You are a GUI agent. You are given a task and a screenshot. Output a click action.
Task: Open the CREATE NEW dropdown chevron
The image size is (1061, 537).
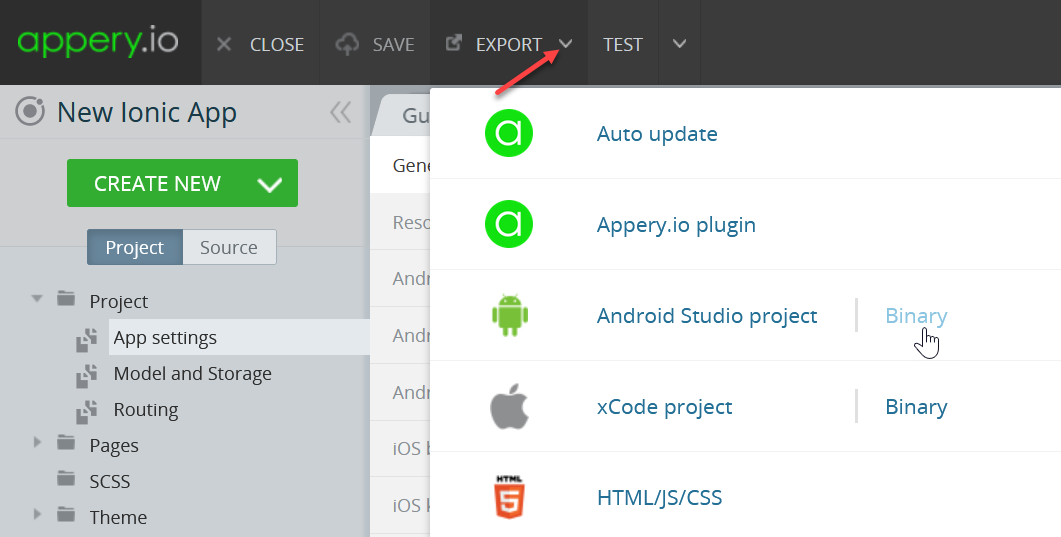(269, 185)
